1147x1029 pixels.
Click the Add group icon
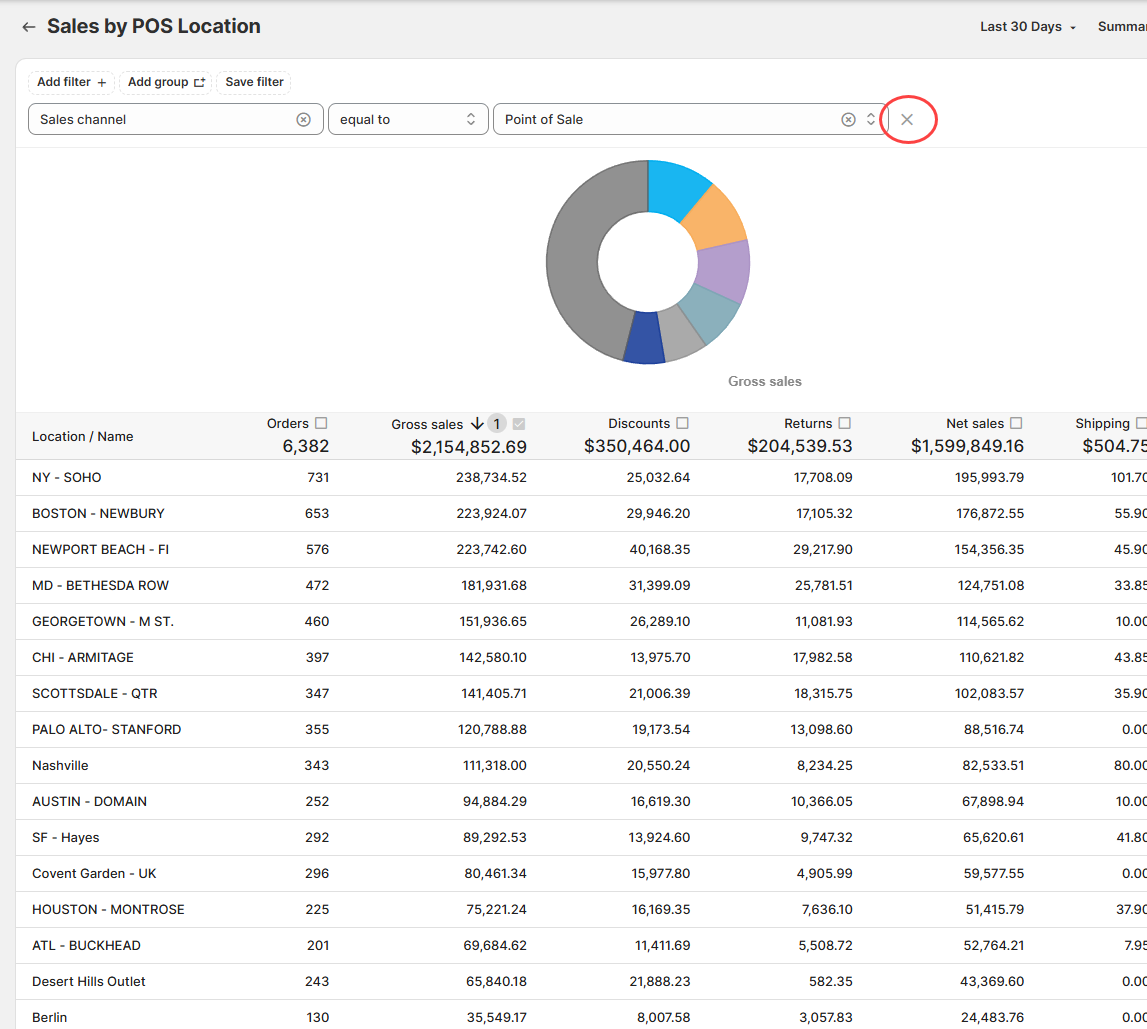199,83
